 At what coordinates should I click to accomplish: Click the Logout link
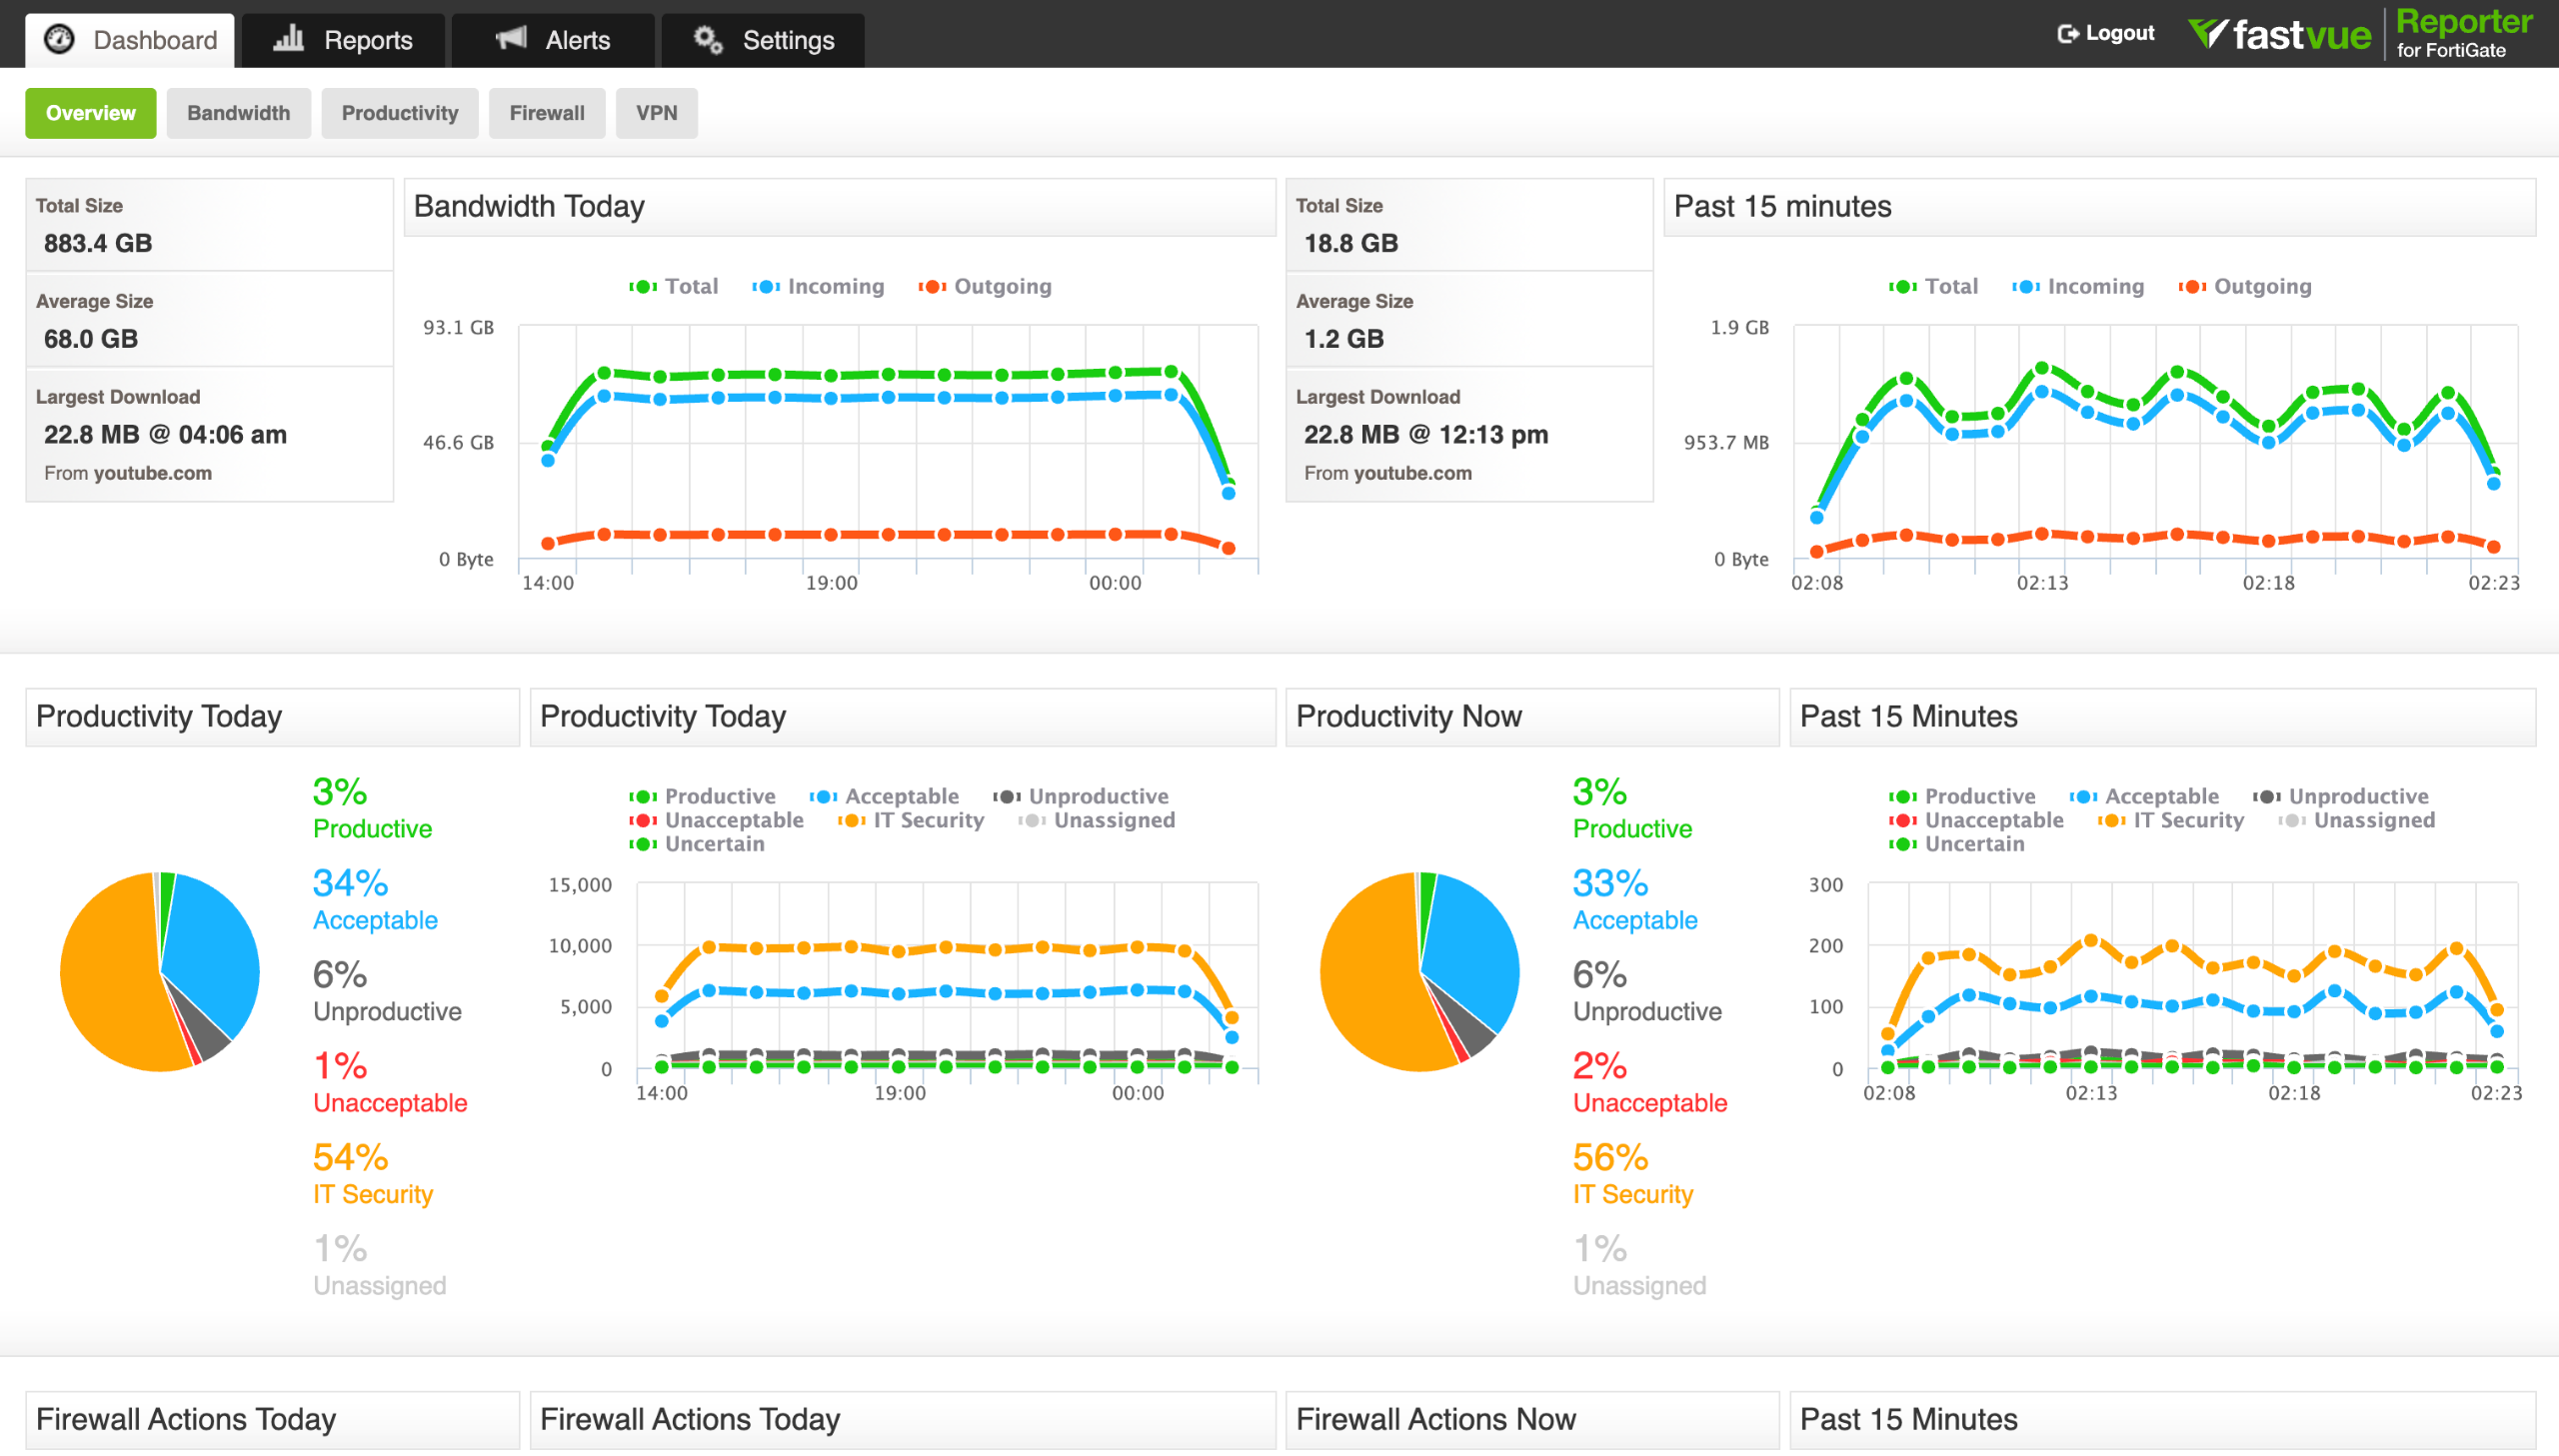[x=2119, y=34]
